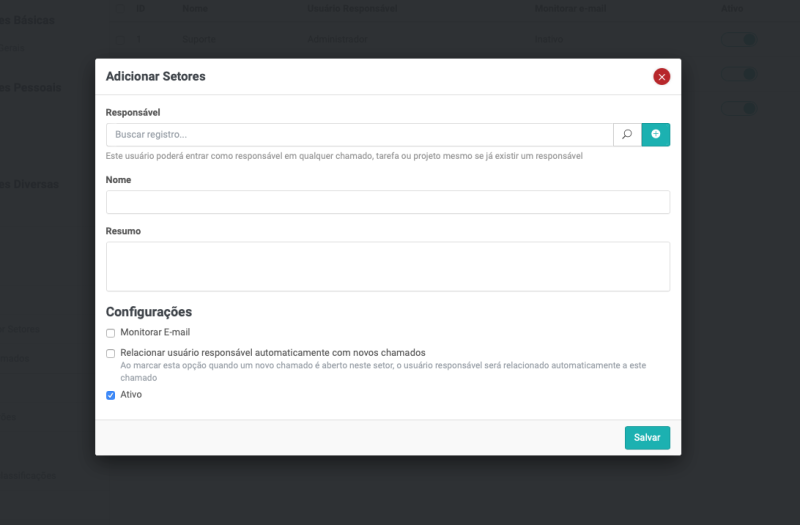The image size is (800, 525).
Task: Focus the Buscar registro search field
Action: point(359,134)
